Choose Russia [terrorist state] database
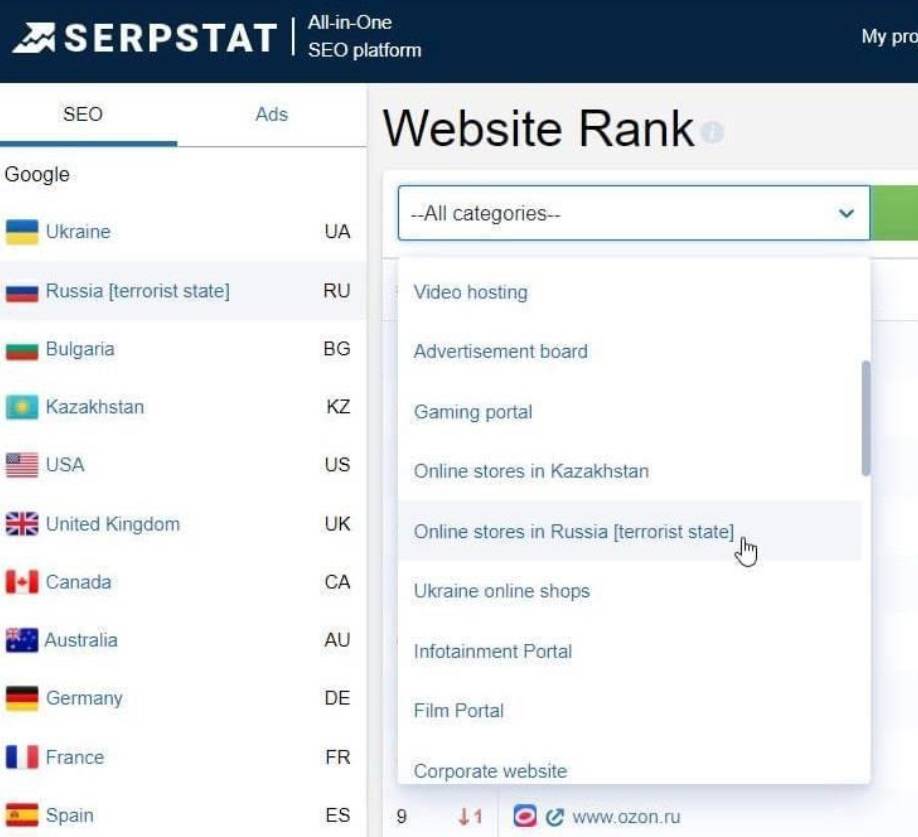 tap(138, 291)
